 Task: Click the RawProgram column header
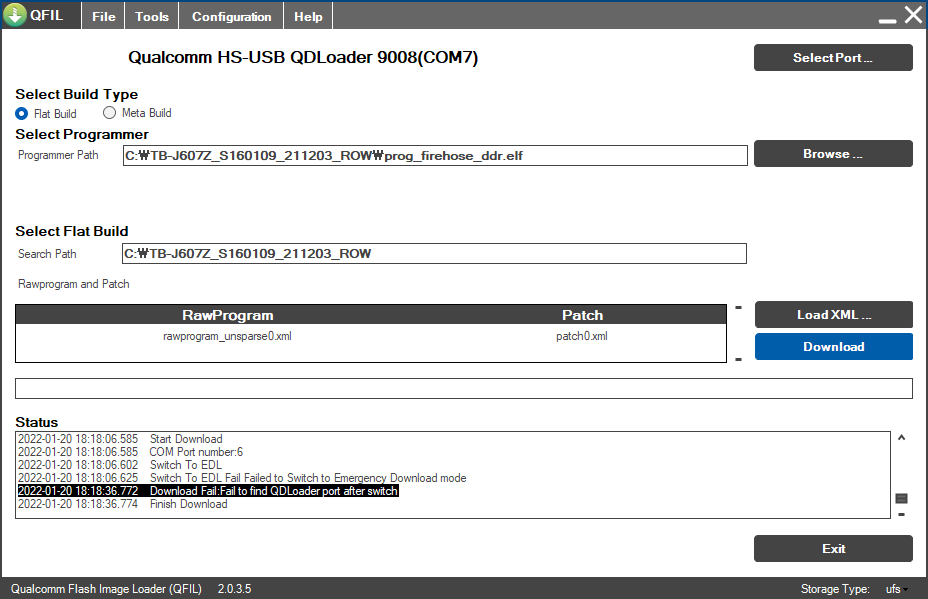(228, 315)
